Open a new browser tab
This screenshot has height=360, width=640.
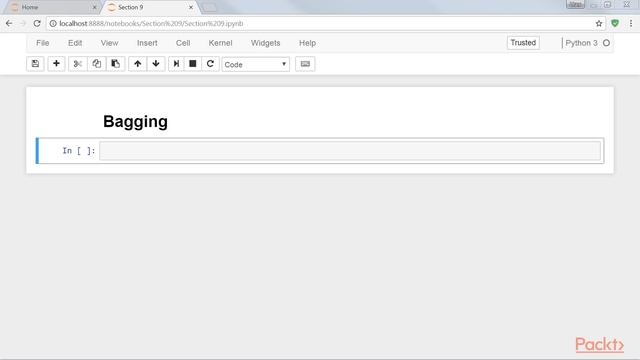click(x=209, y=7)
